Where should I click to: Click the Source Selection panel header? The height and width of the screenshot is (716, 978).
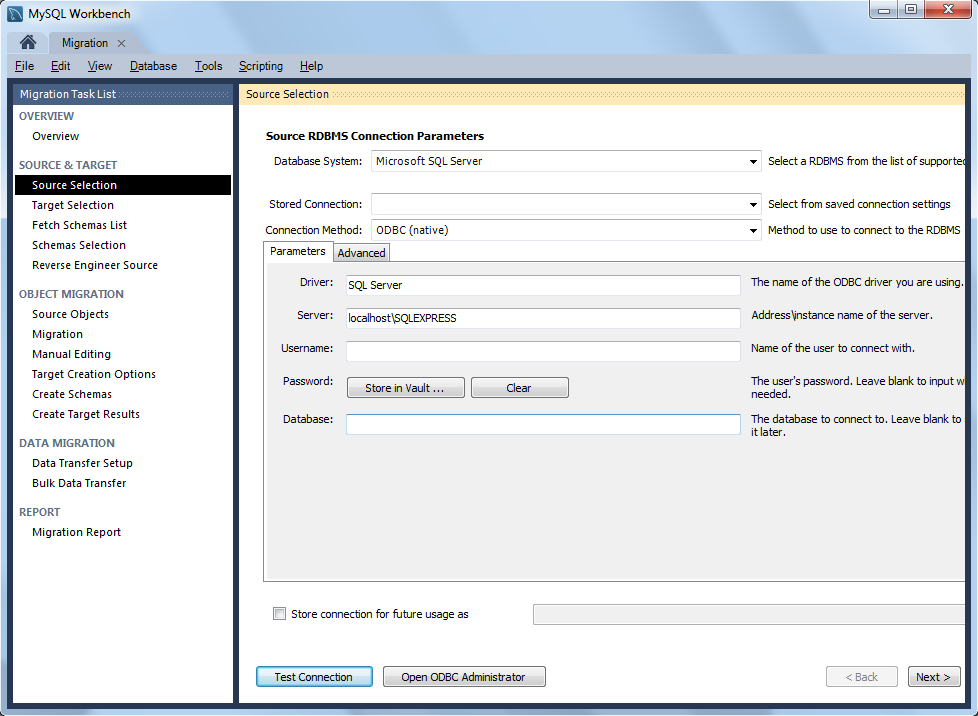click(x=602, y=94)
